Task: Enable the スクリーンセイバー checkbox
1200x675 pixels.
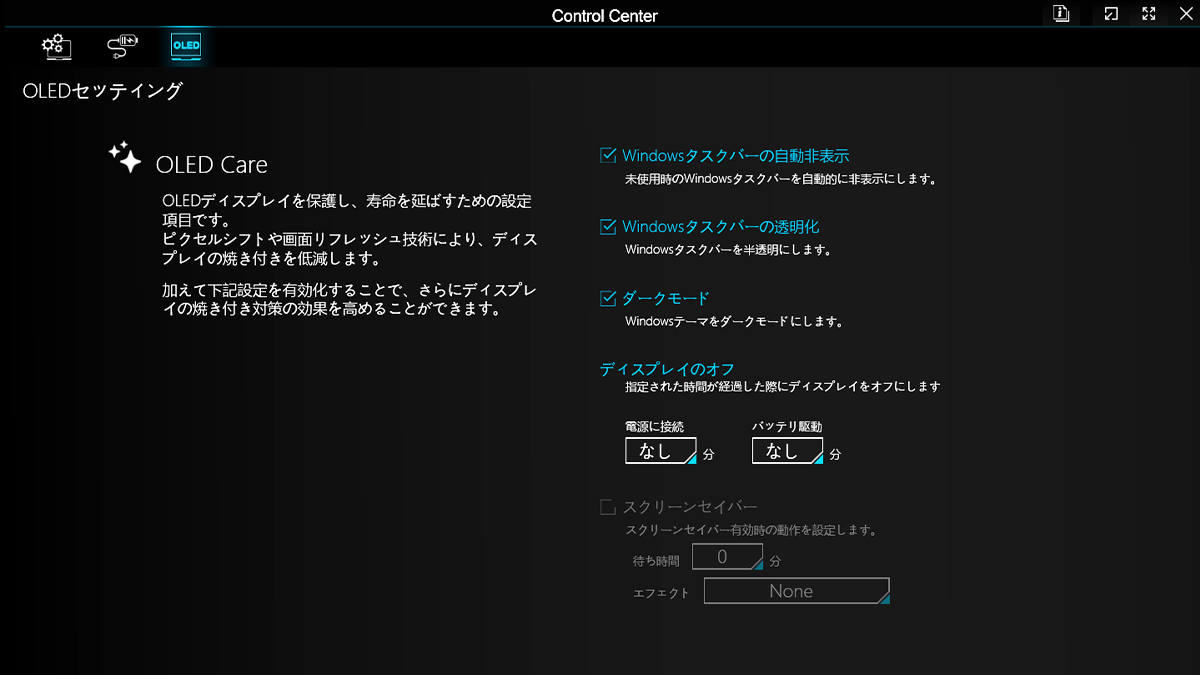Action: pyautogui.click(x=608, y=507)
